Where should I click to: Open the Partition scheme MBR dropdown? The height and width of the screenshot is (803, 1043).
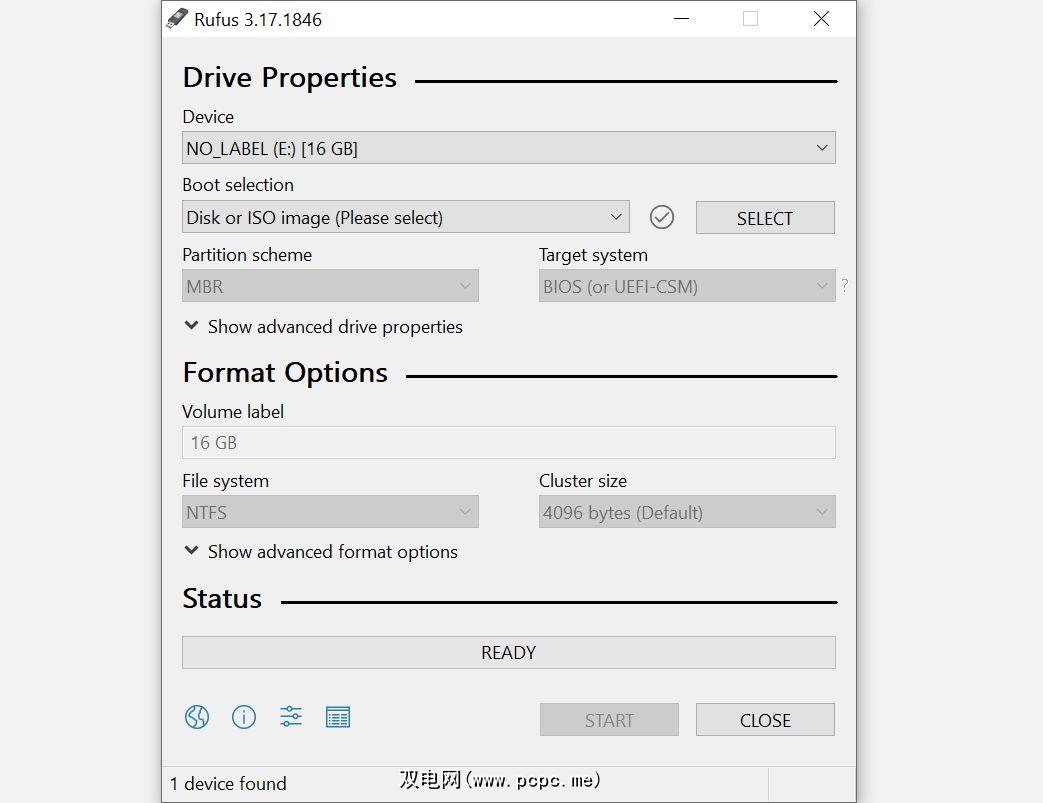[331, 285]
